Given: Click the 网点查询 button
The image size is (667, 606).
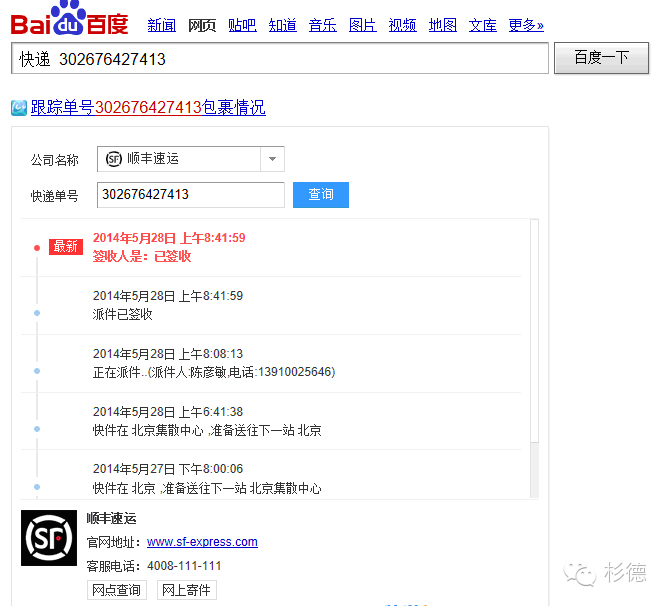Looking at the screenshot, I should pyautogui.click(x=117, y=590).
